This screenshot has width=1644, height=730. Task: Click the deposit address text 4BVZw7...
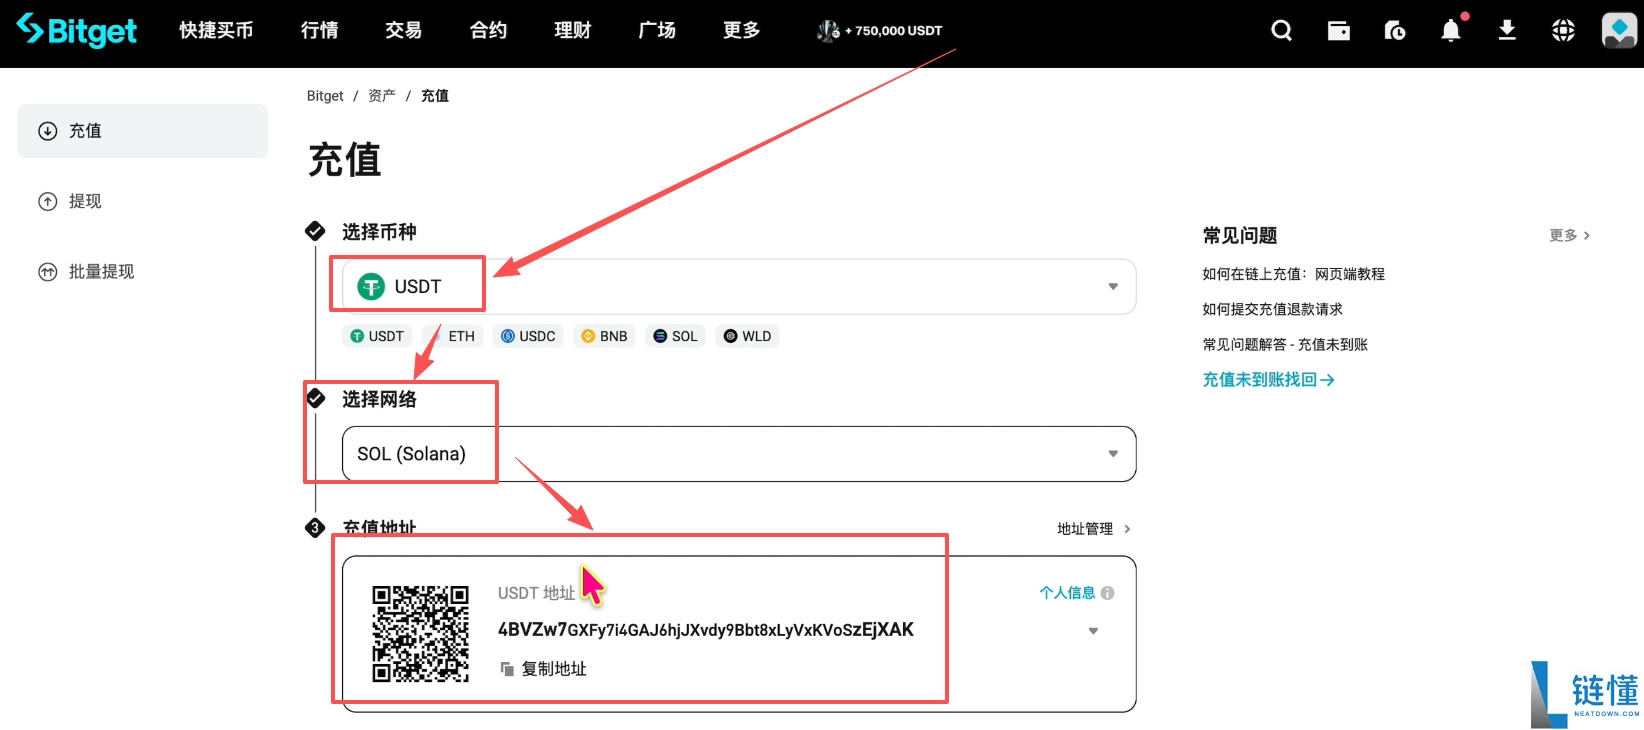[706, 630]
